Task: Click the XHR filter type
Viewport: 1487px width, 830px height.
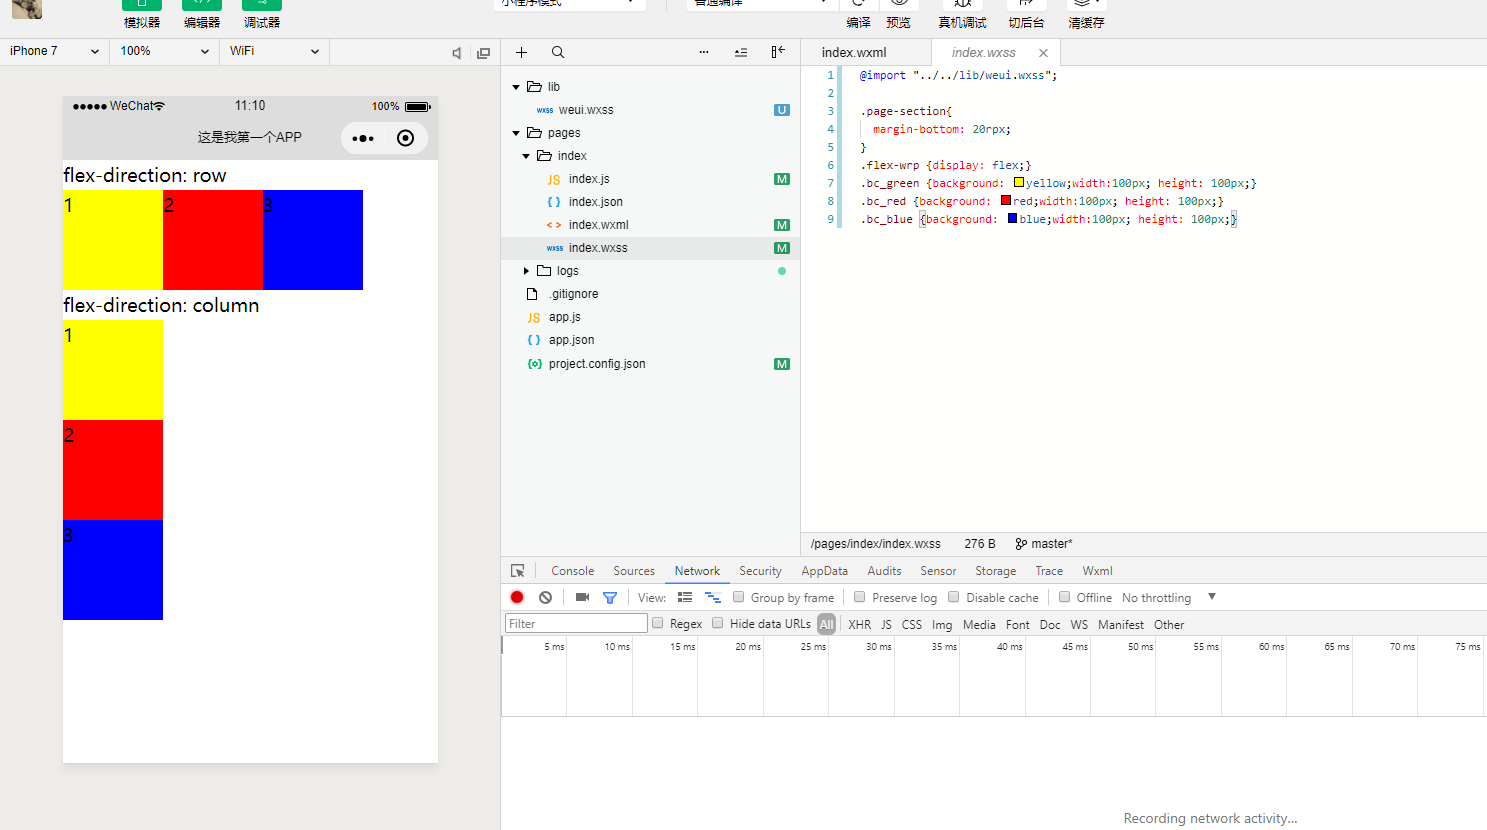Action: coord(859,624)
